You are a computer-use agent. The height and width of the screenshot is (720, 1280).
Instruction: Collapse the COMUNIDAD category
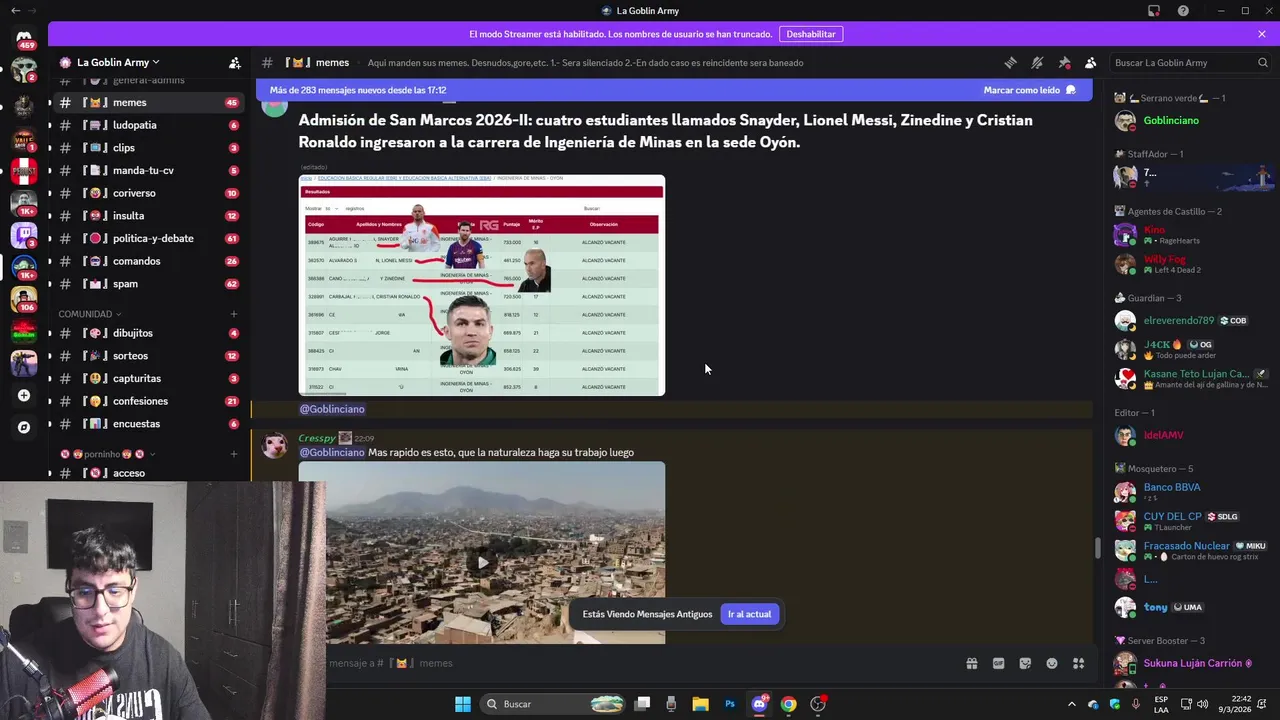coord(90,314)
